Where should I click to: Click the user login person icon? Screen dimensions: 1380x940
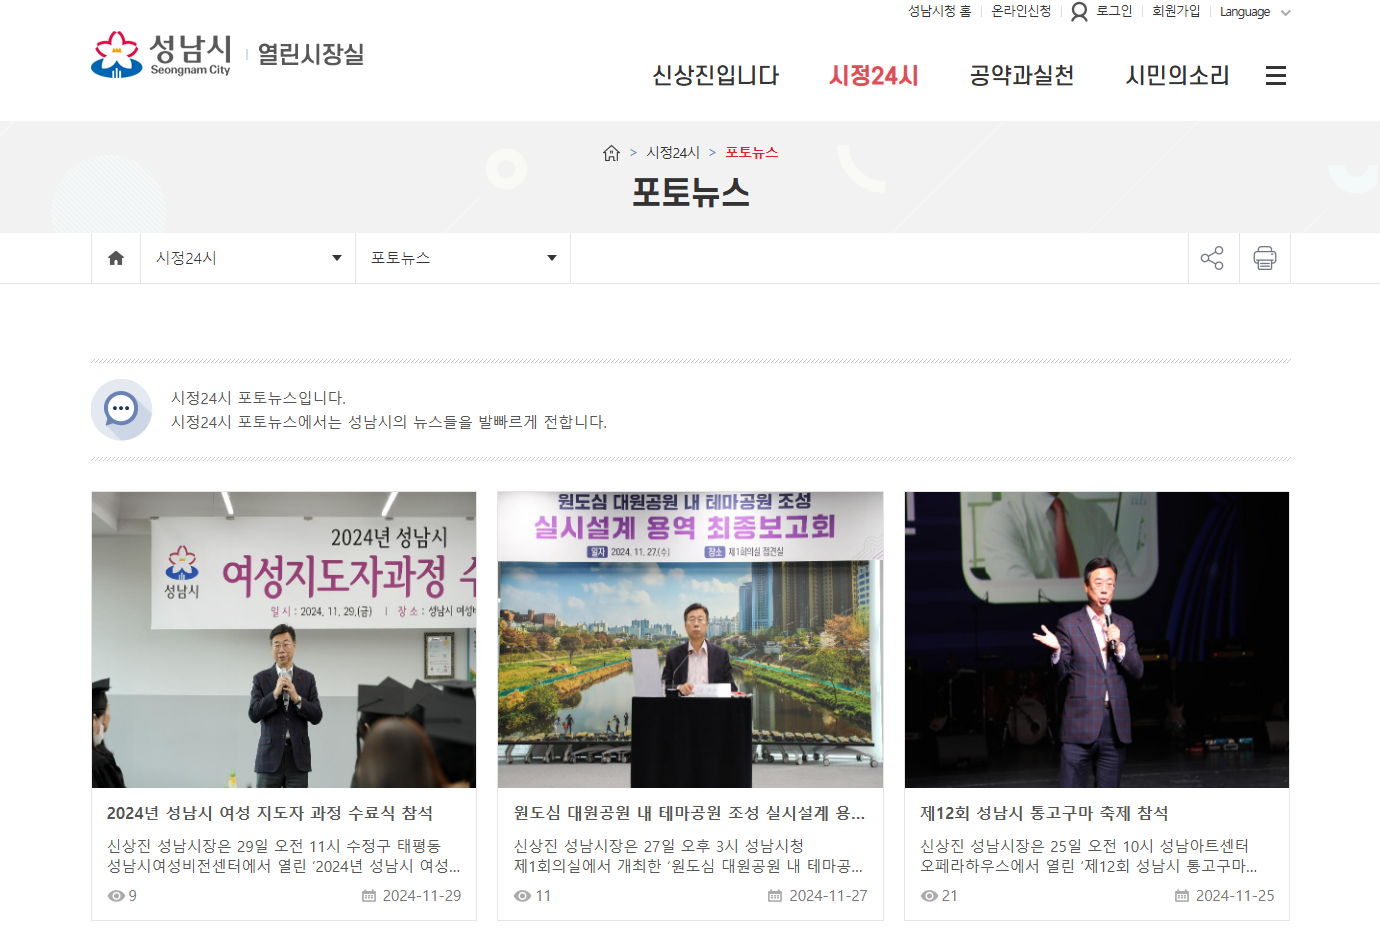click(1079, 12)
